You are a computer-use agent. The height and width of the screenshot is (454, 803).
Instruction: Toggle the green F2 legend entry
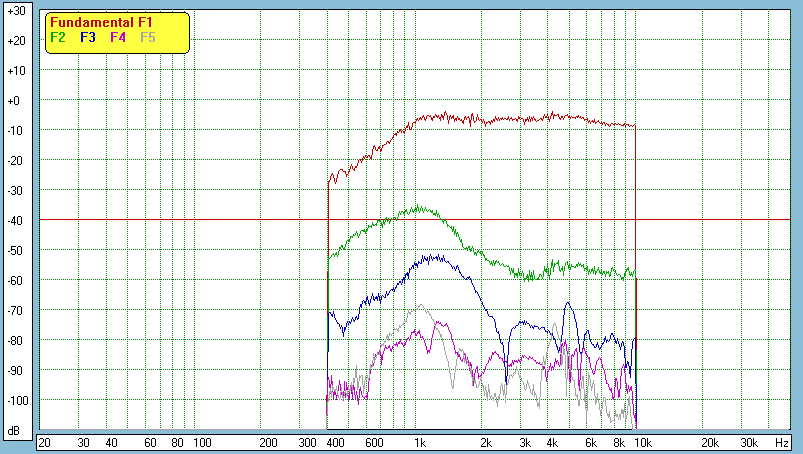(58, 37)
